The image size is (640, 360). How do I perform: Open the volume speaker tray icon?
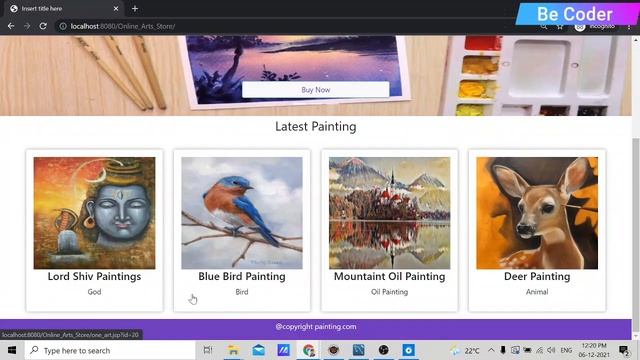pyautogui.click(x=551, y=350)
